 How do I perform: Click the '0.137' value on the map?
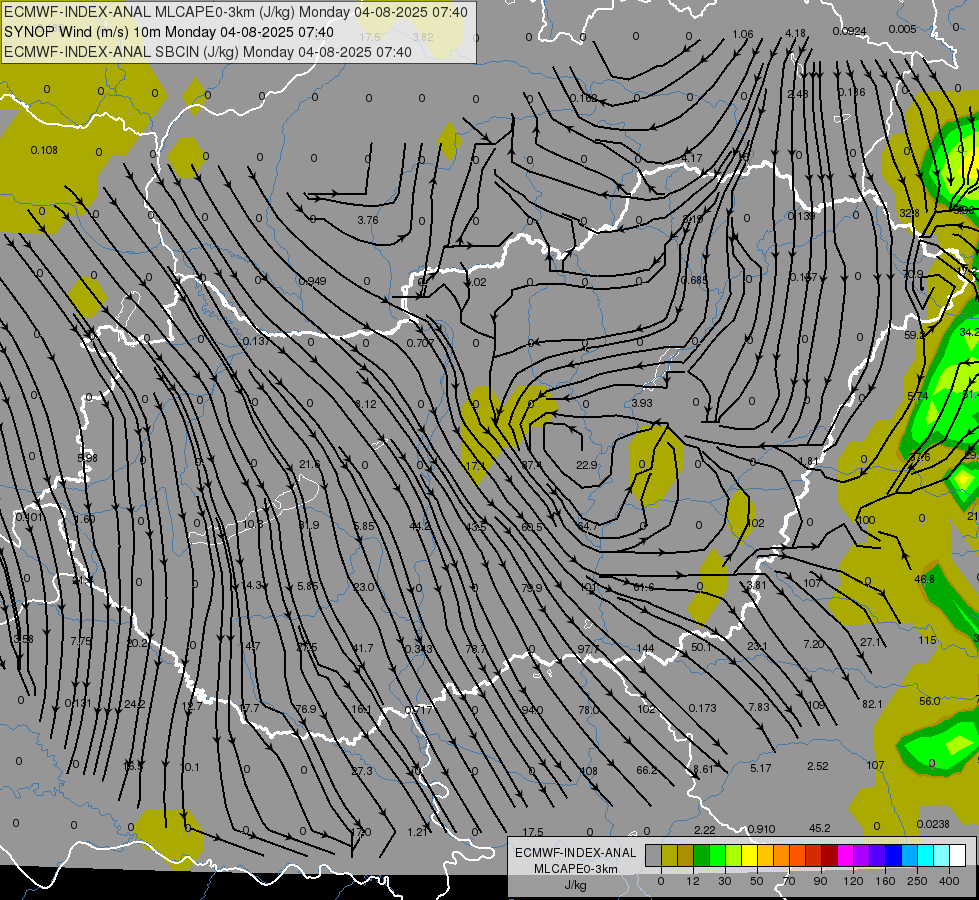(257, 341)
